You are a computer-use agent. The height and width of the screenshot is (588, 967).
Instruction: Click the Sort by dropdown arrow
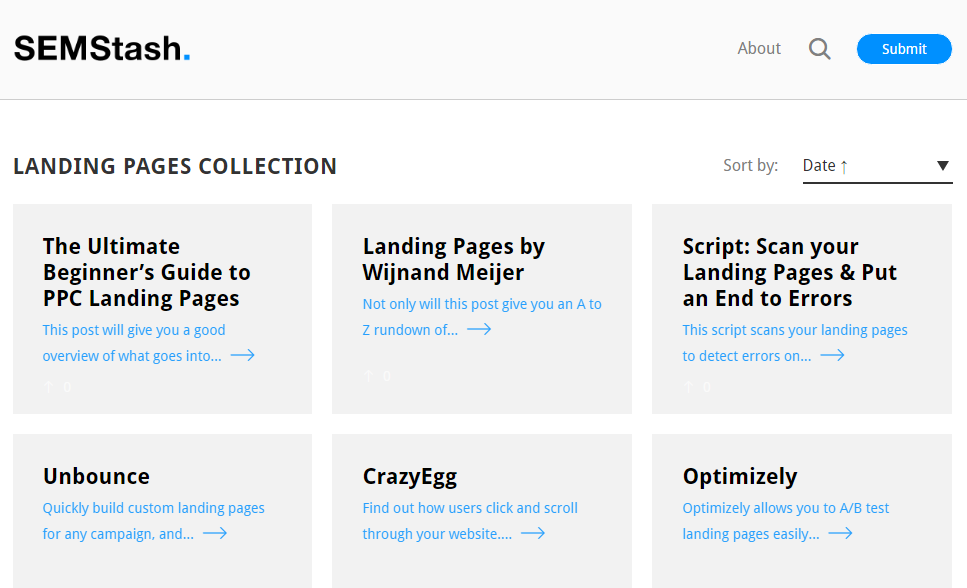point(942,165)
